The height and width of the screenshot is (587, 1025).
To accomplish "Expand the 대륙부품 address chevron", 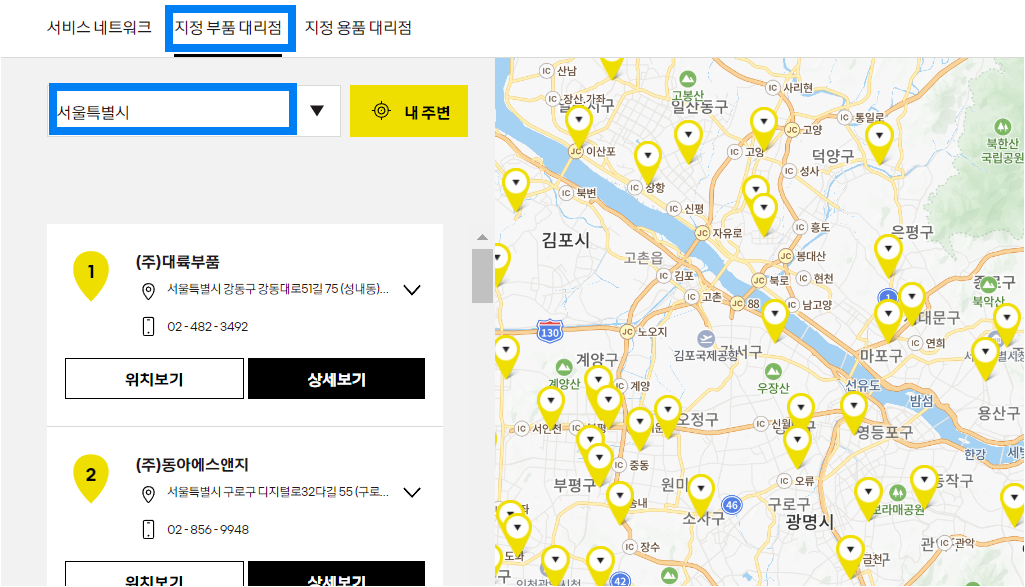I will click(412, 290).
